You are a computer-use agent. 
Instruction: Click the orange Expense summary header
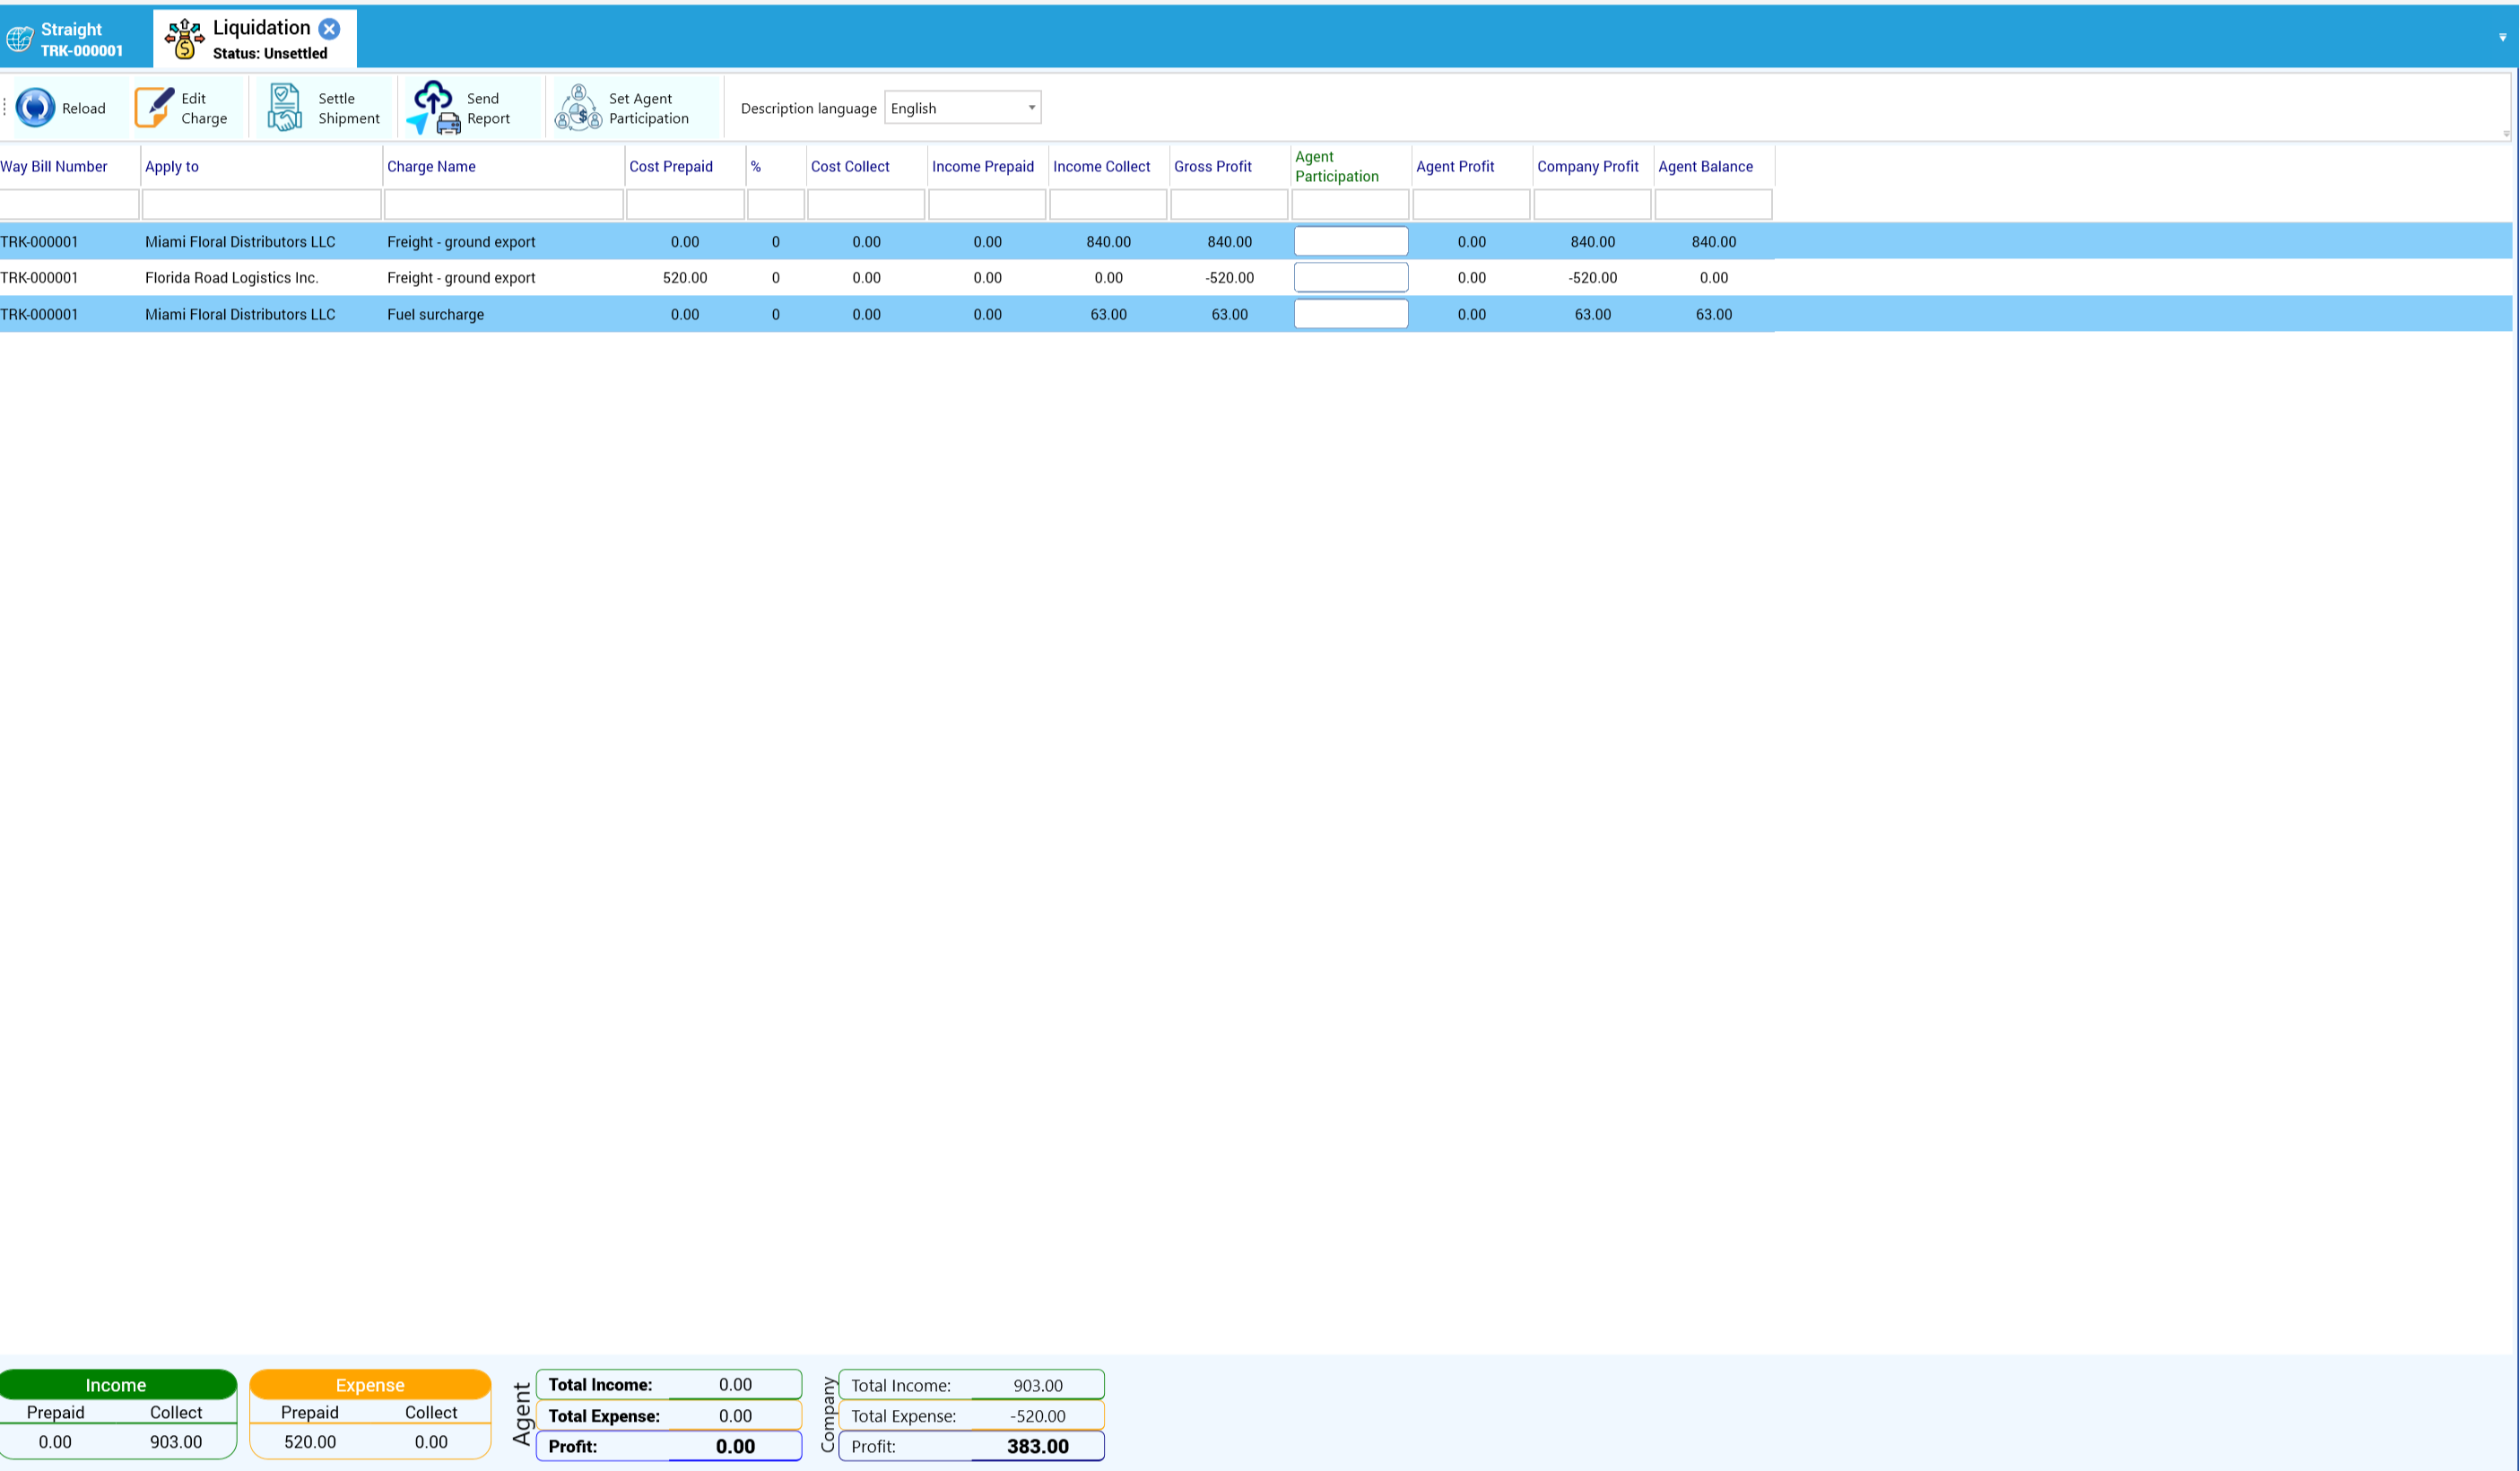[x=370, y=1384]
